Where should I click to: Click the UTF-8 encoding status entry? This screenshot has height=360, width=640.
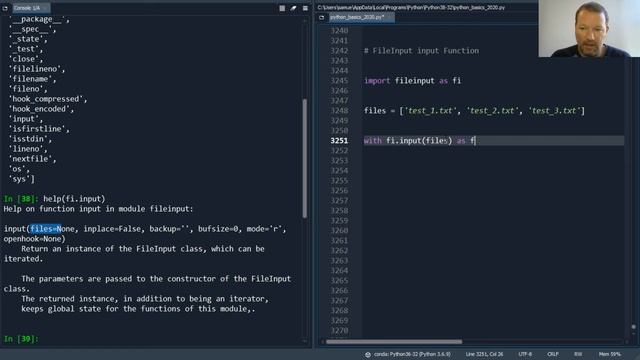(x=525, y=354)
